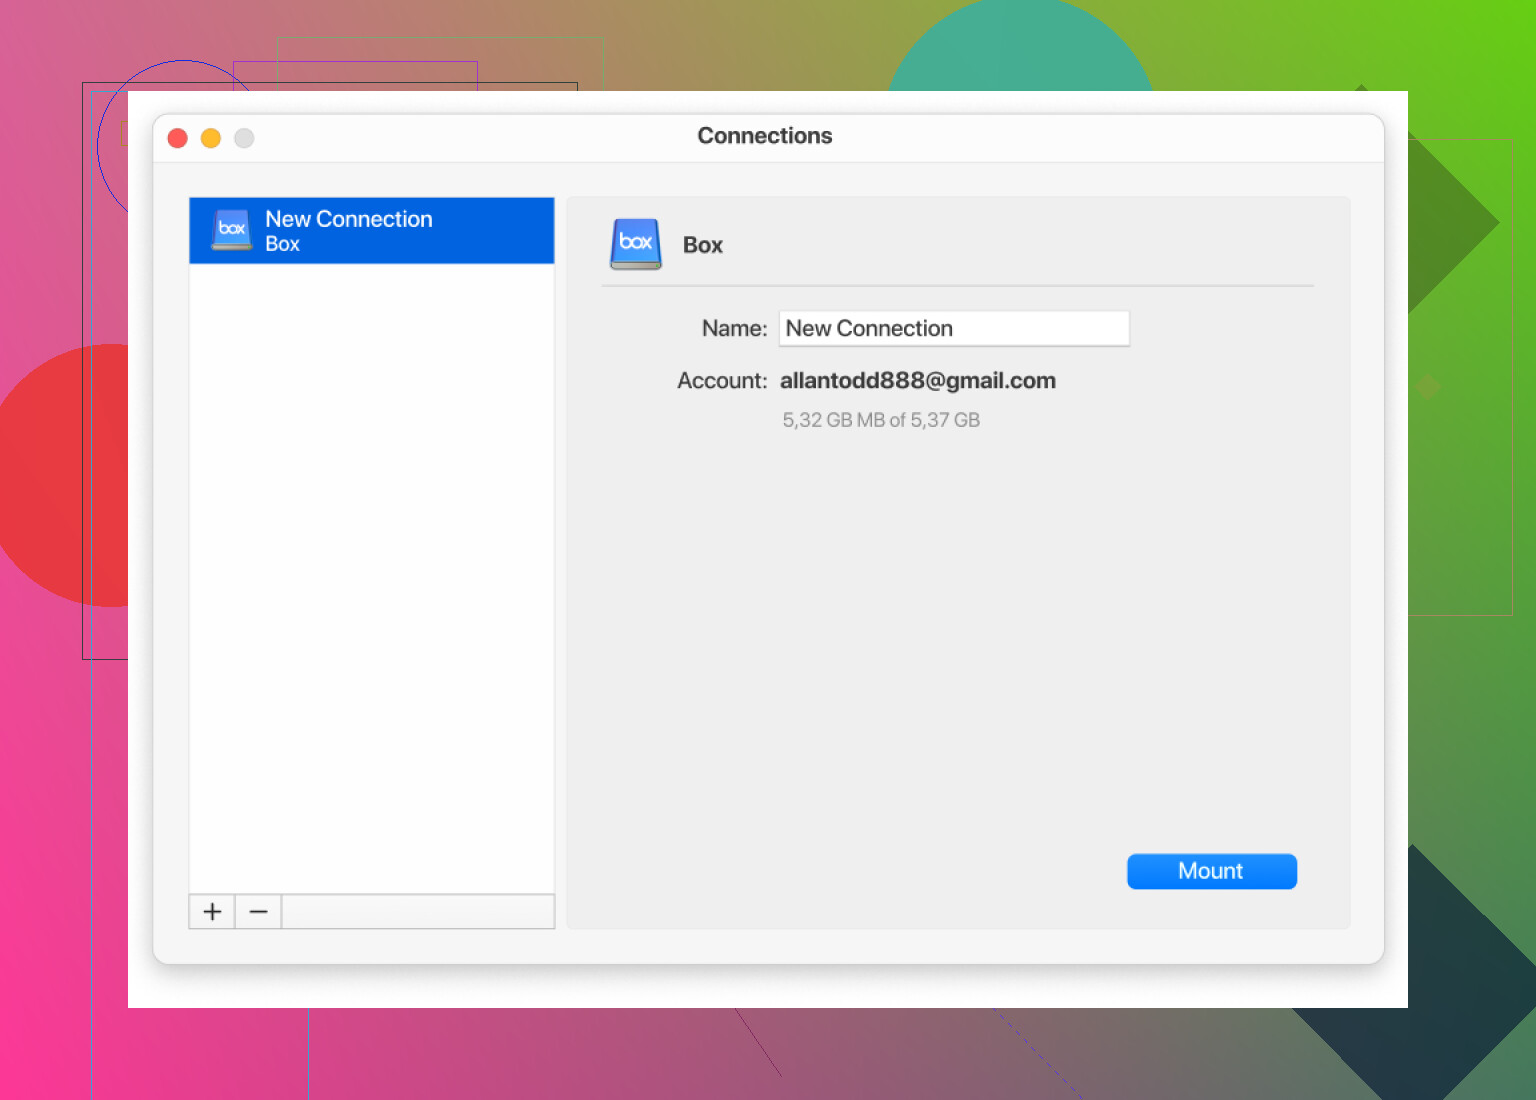Click the Name: label
The width and height of the screenshot is (1536, 1100).
tap(733, 328)
